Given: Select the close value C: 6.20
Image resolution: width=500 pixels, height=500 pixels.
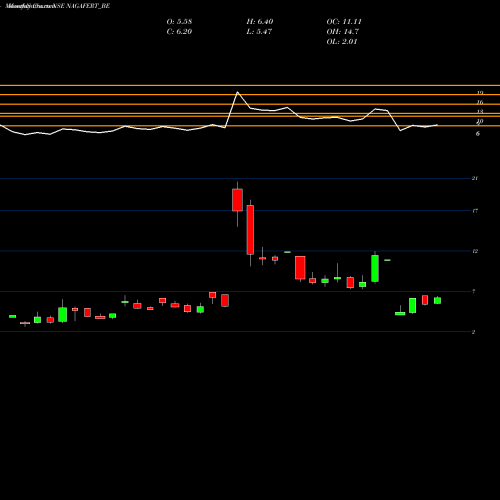Looking at the screenshot, I should point(179,32).
